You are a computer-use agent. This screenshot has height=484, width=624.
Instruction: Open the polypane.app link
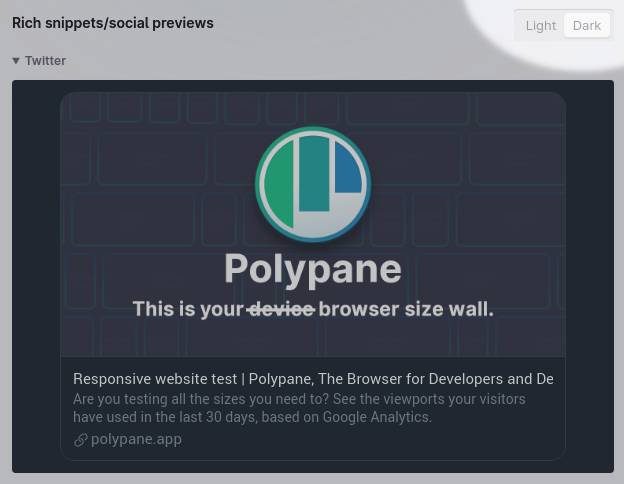click(136, 439)
